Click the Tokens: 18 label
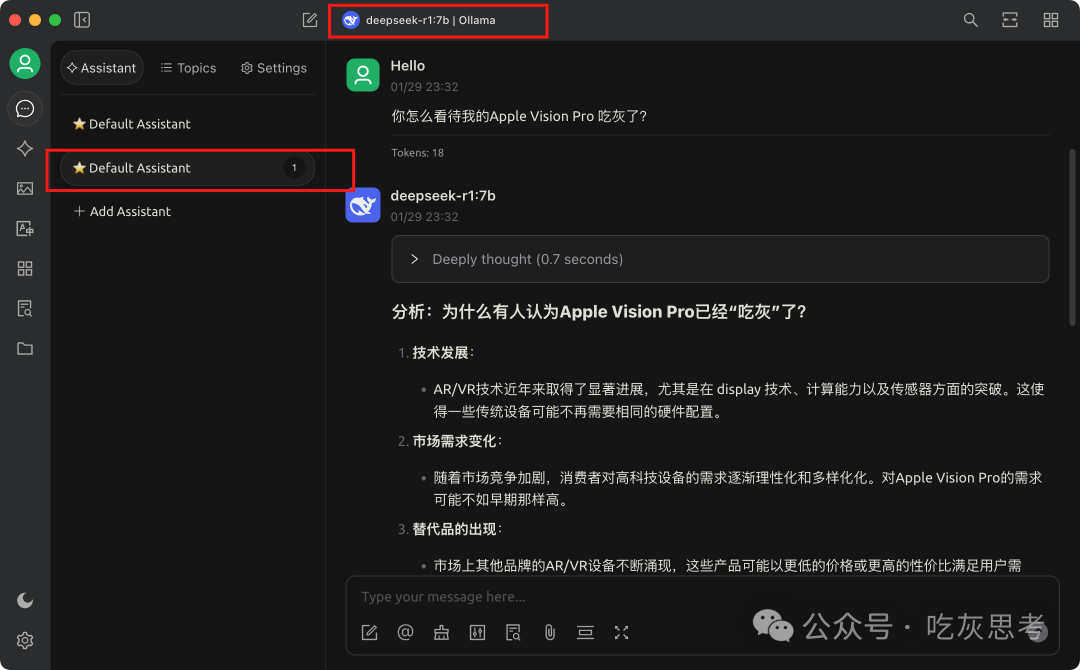This screenshot has height=670, width=1080. [x=417, y=153]
